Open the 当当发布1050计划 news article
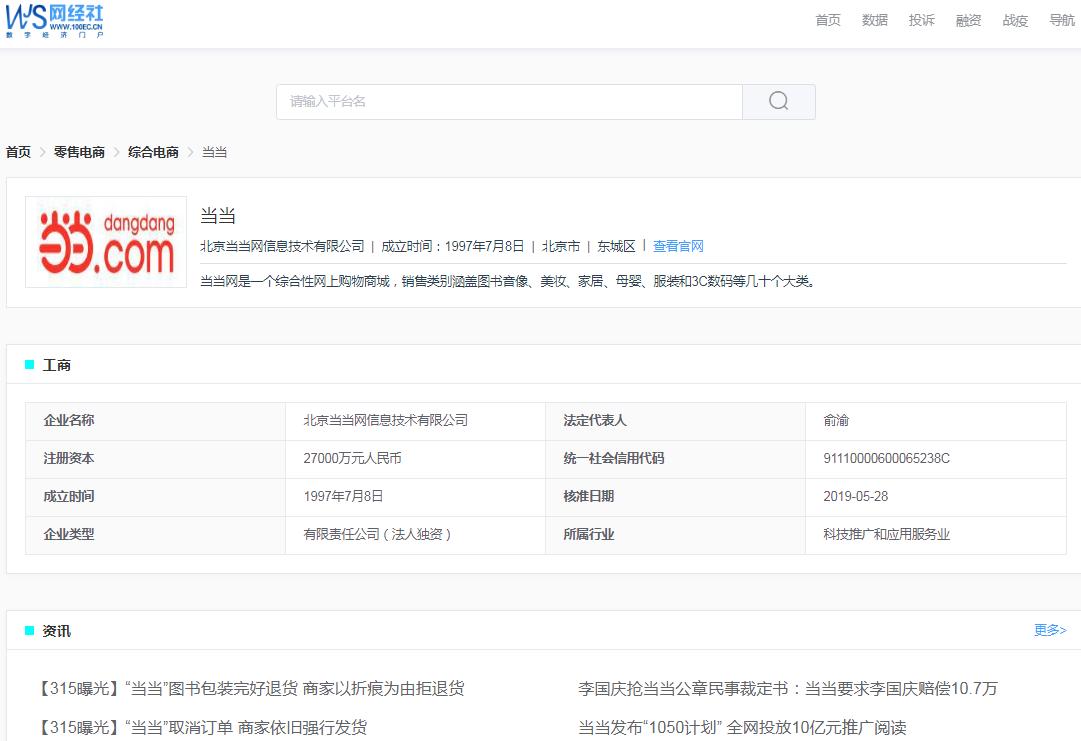Screen dimensions: 1081x741 click(749, 725)
